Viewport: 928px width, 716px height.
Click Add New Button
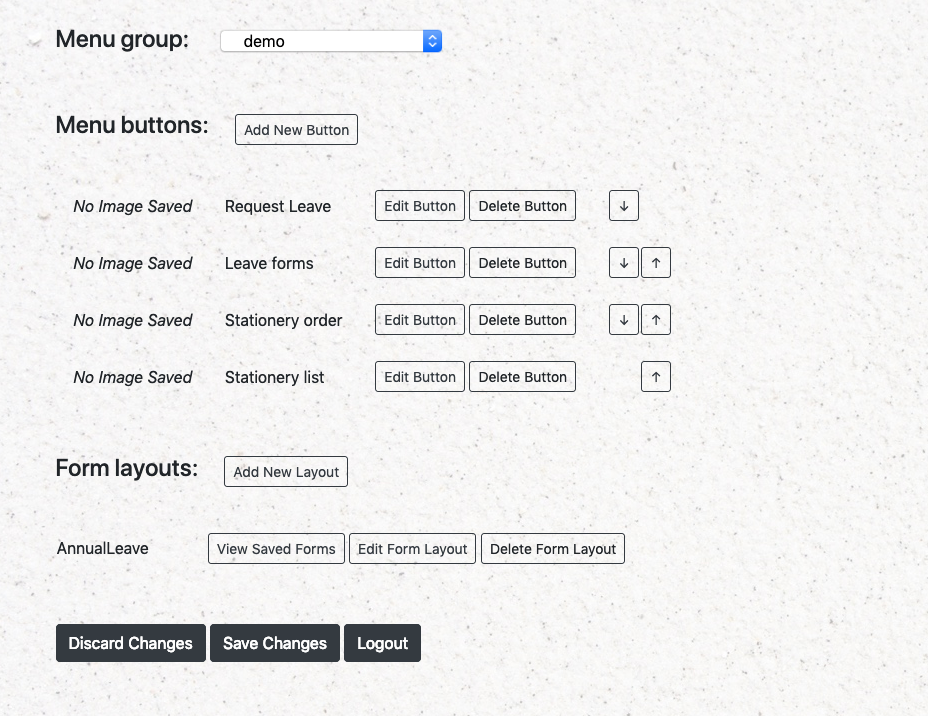296,130
